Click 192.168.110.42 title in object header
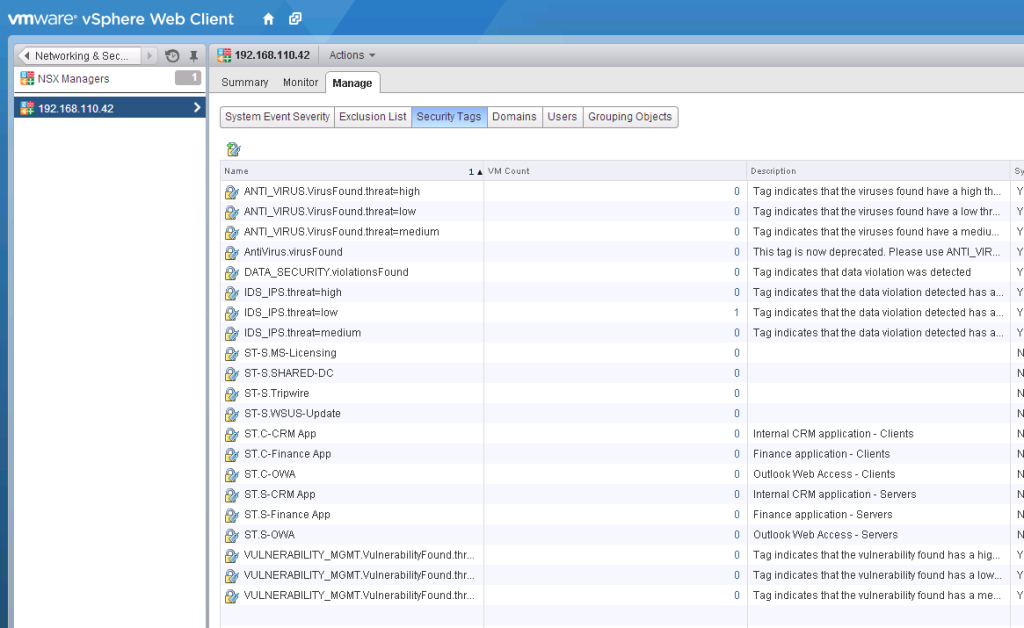Image resolution: width=1024 pixels, height=628 pixels. click(272, 55)
